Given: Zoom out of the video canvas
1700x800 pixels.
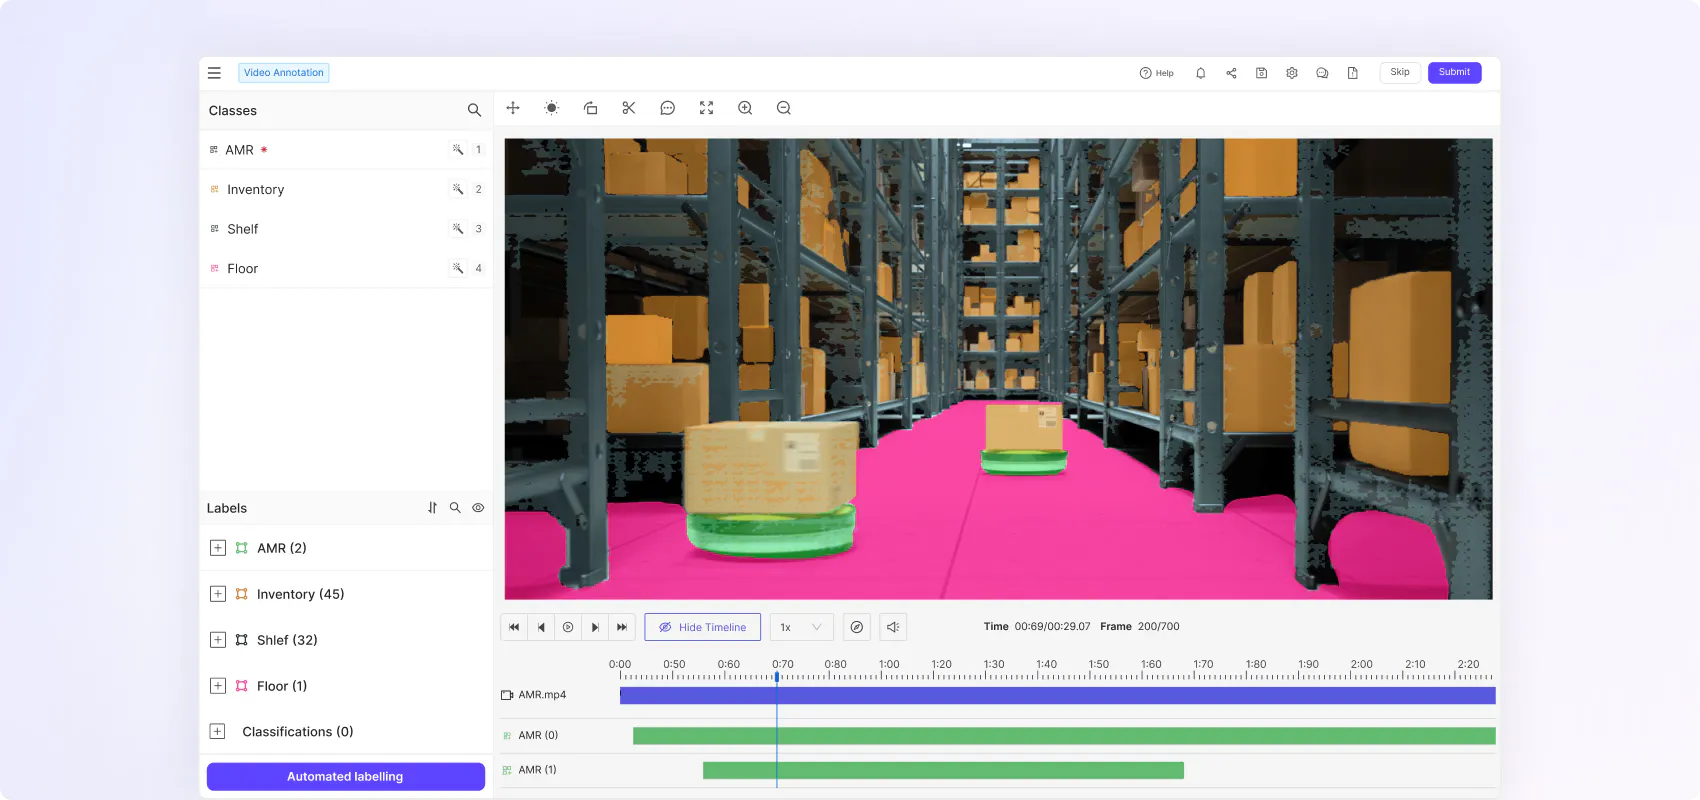Looking at the screenshot, I should click(x=784, y=108).
